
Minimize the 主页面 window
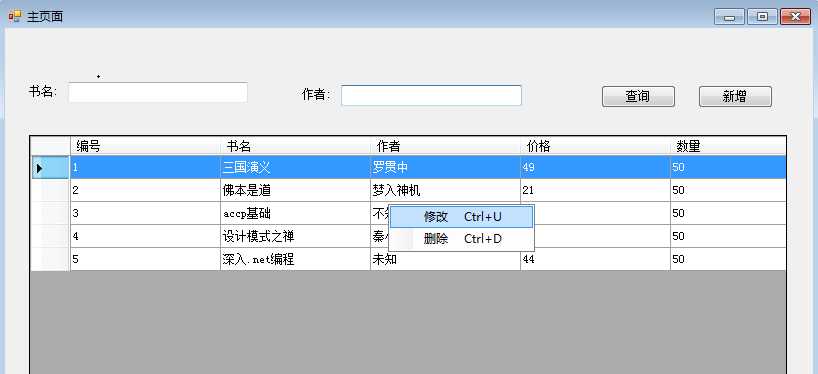pos(729,17)
